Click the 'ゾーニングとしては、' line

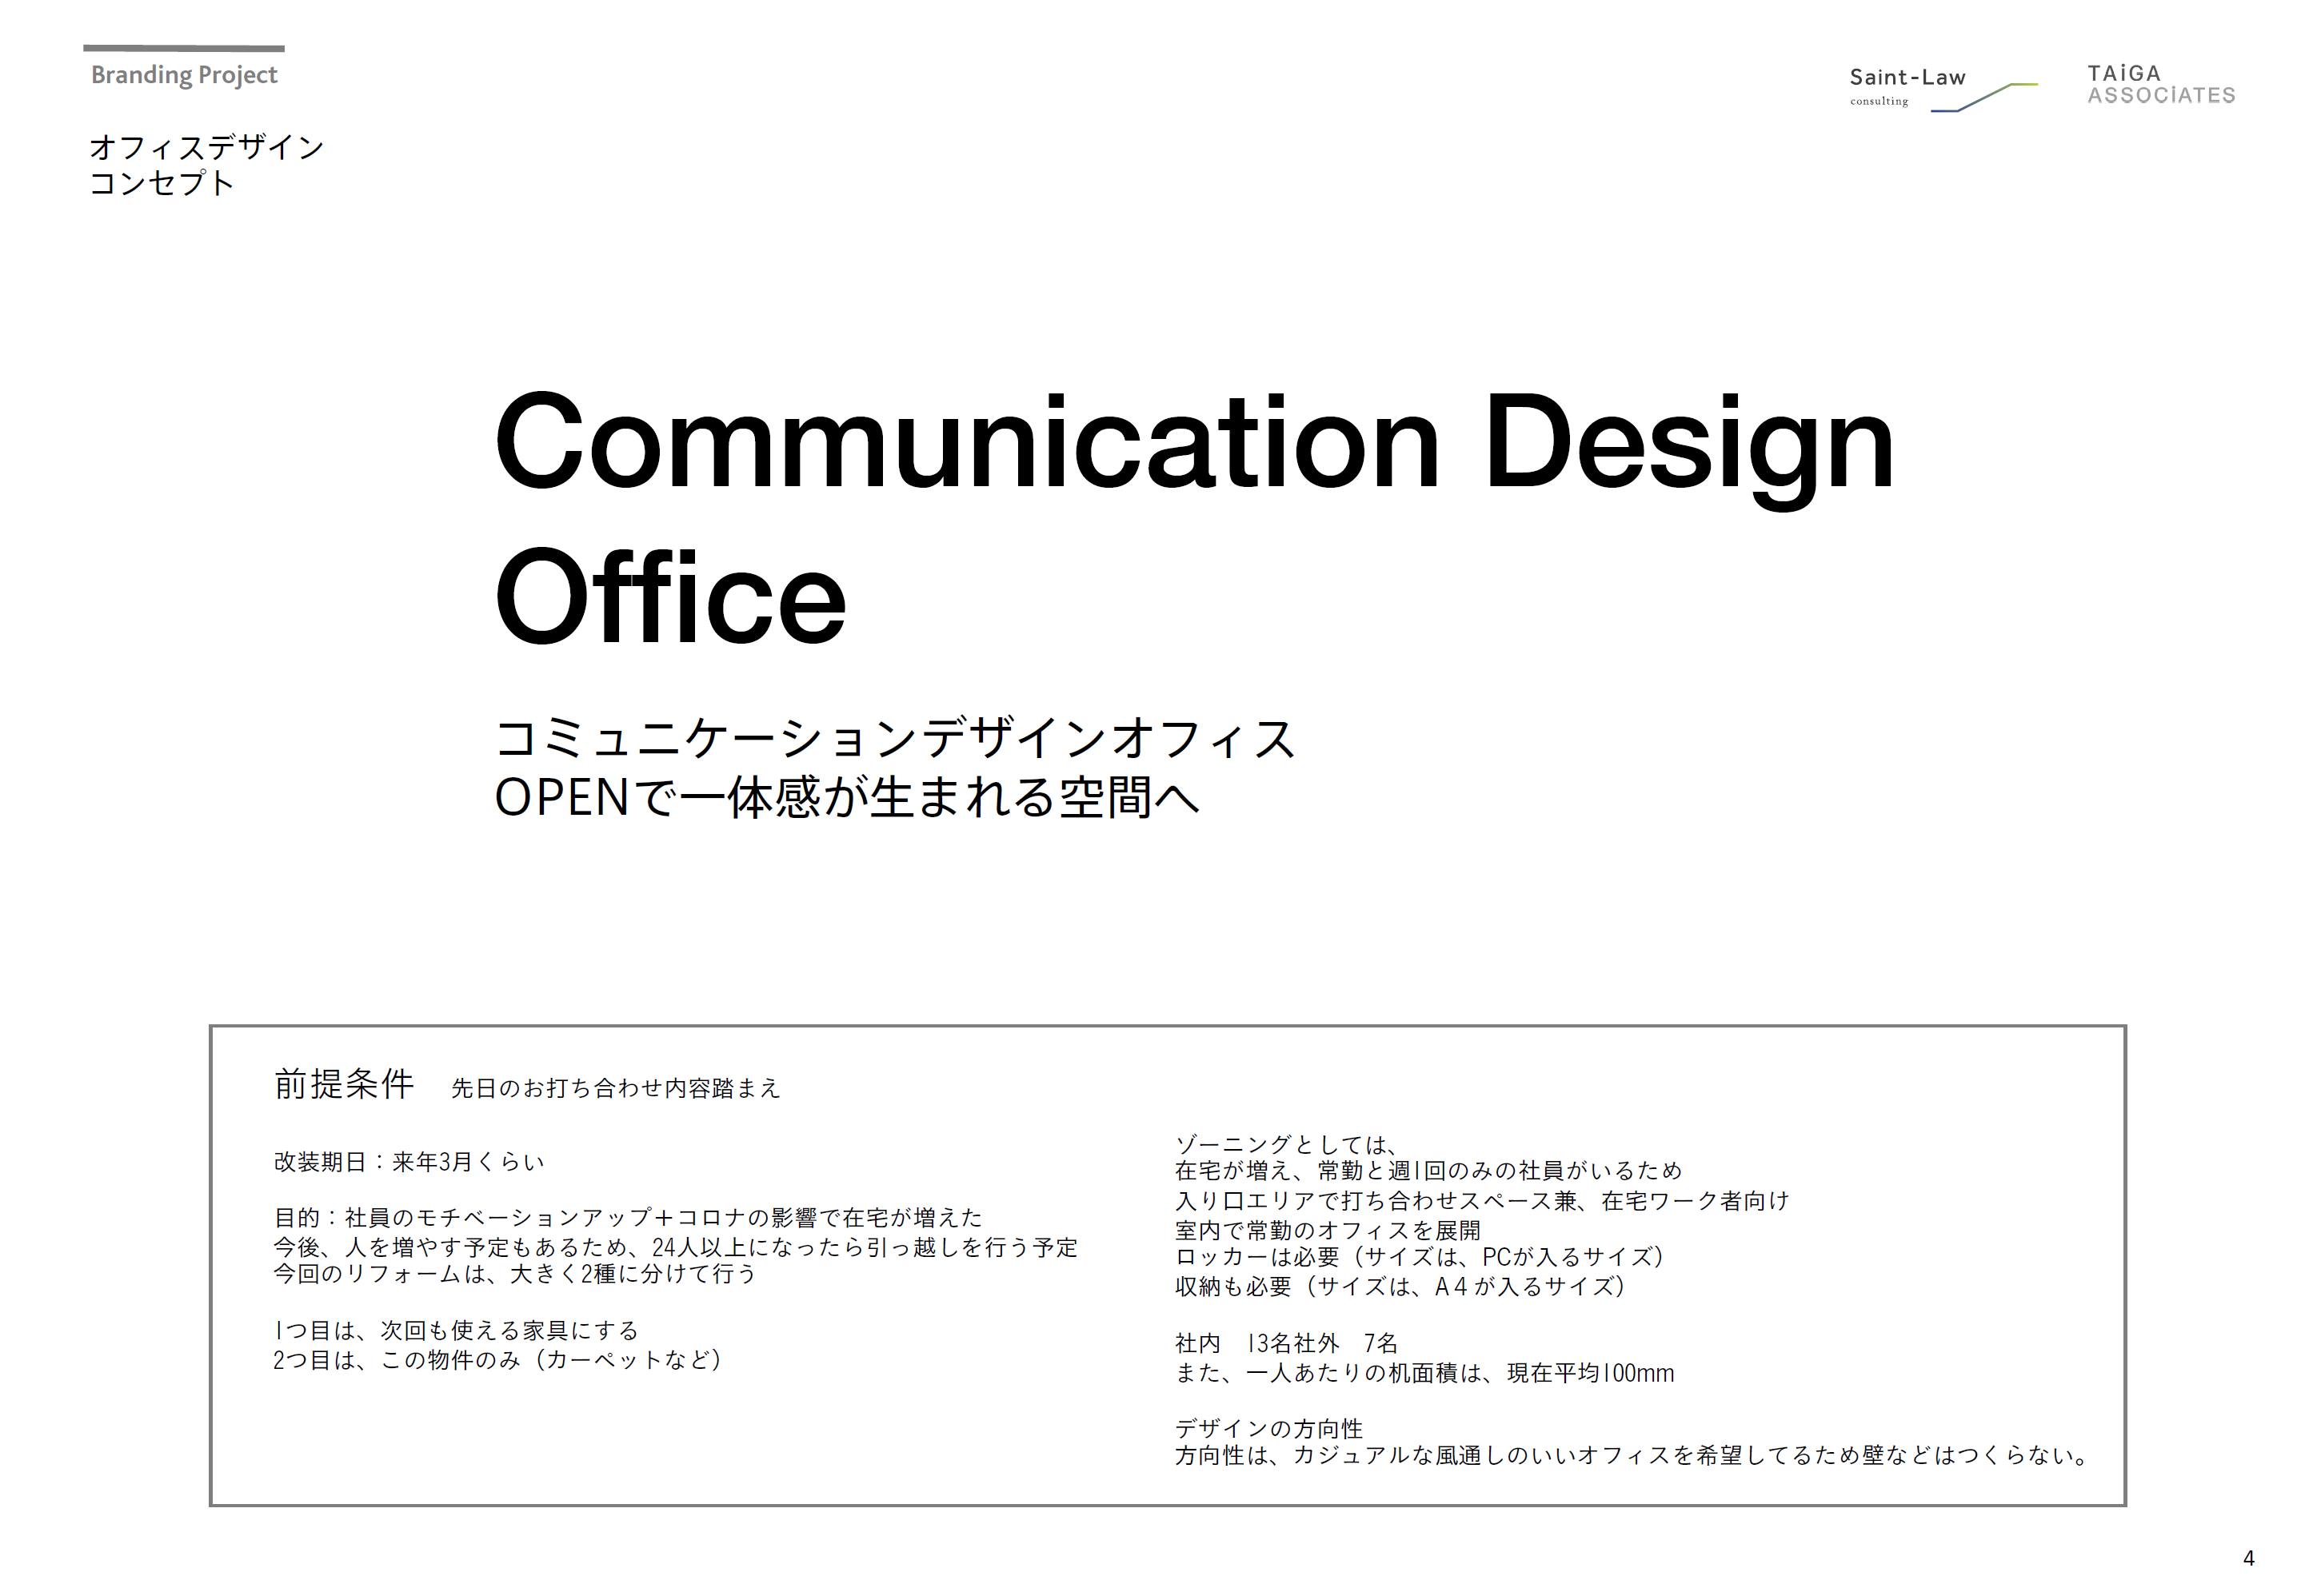point(1285,1144)
